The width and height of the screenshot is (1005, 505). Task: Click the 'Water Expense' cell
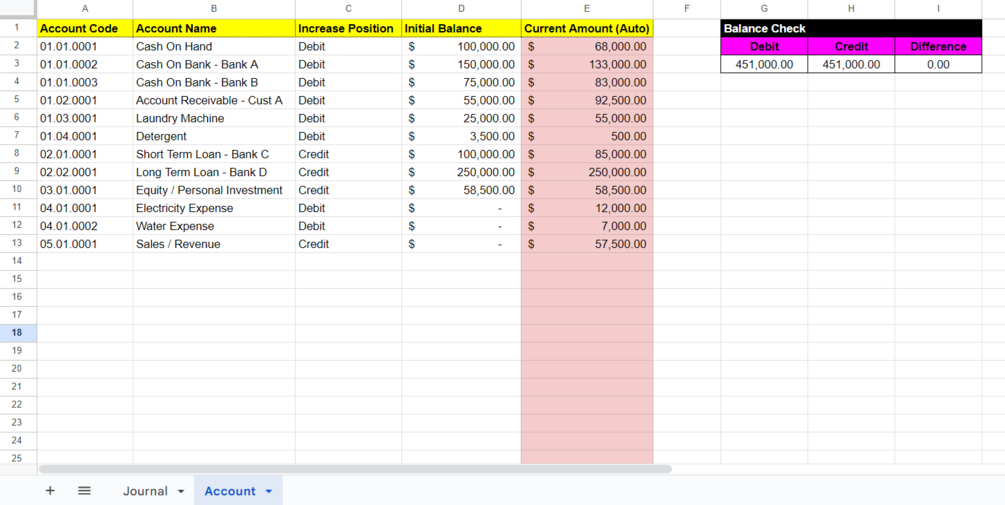(x=214, y=226)
